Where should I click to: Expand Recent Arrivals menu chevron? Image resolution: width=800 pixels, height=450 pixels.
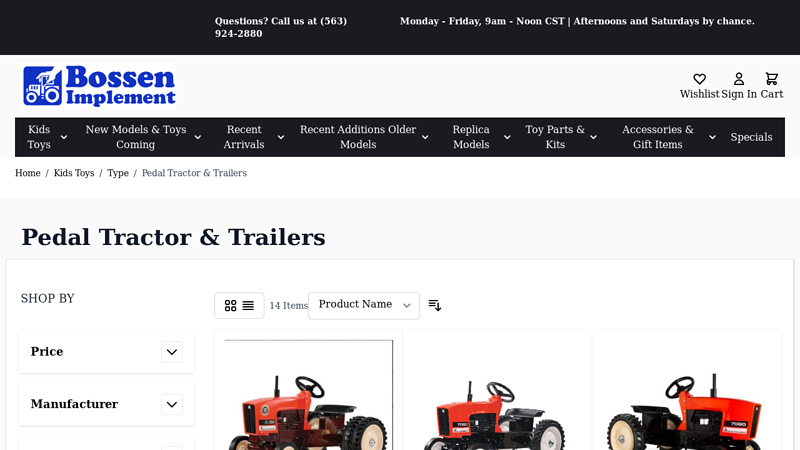pos(281,137)
